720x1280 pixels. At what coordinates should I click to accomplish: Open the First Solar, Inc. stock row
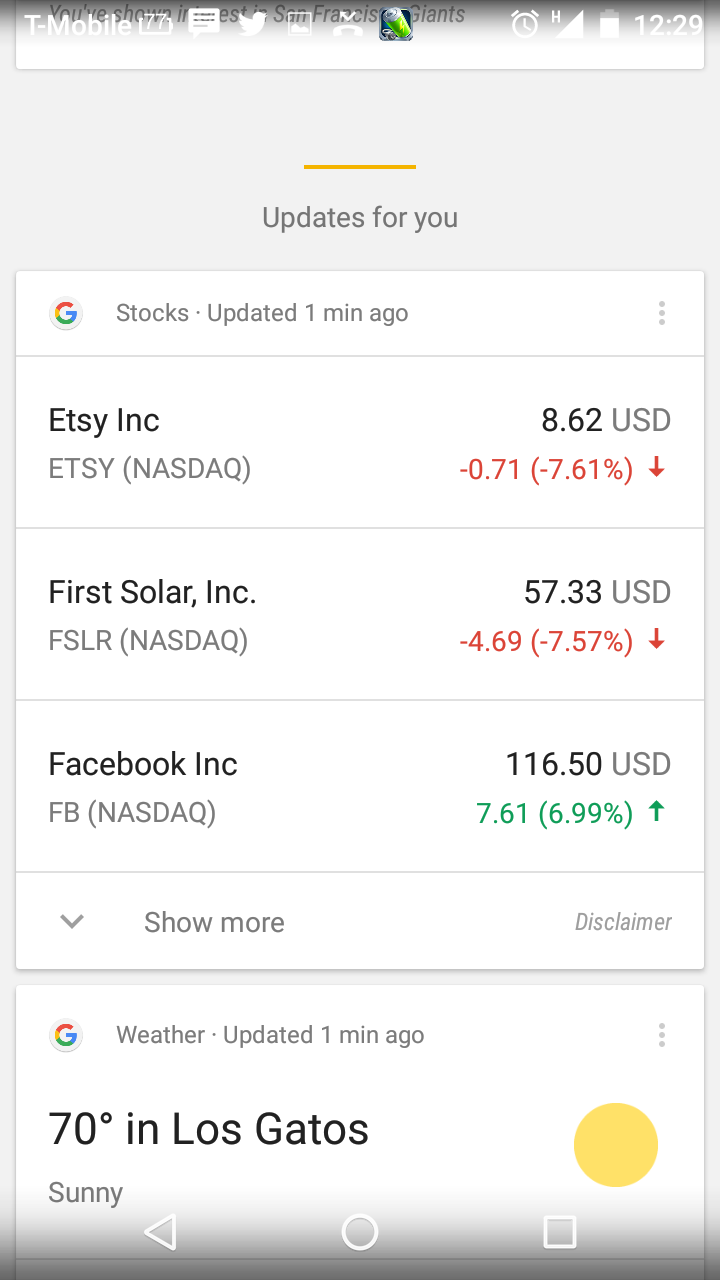tap(360, 614)
